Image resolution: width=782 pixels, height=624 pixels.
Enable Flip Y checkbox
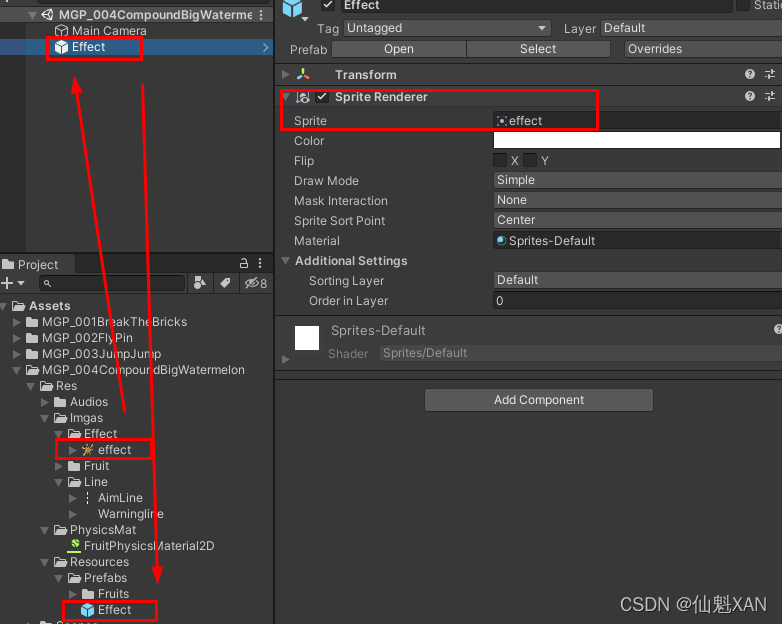[530, 161]
